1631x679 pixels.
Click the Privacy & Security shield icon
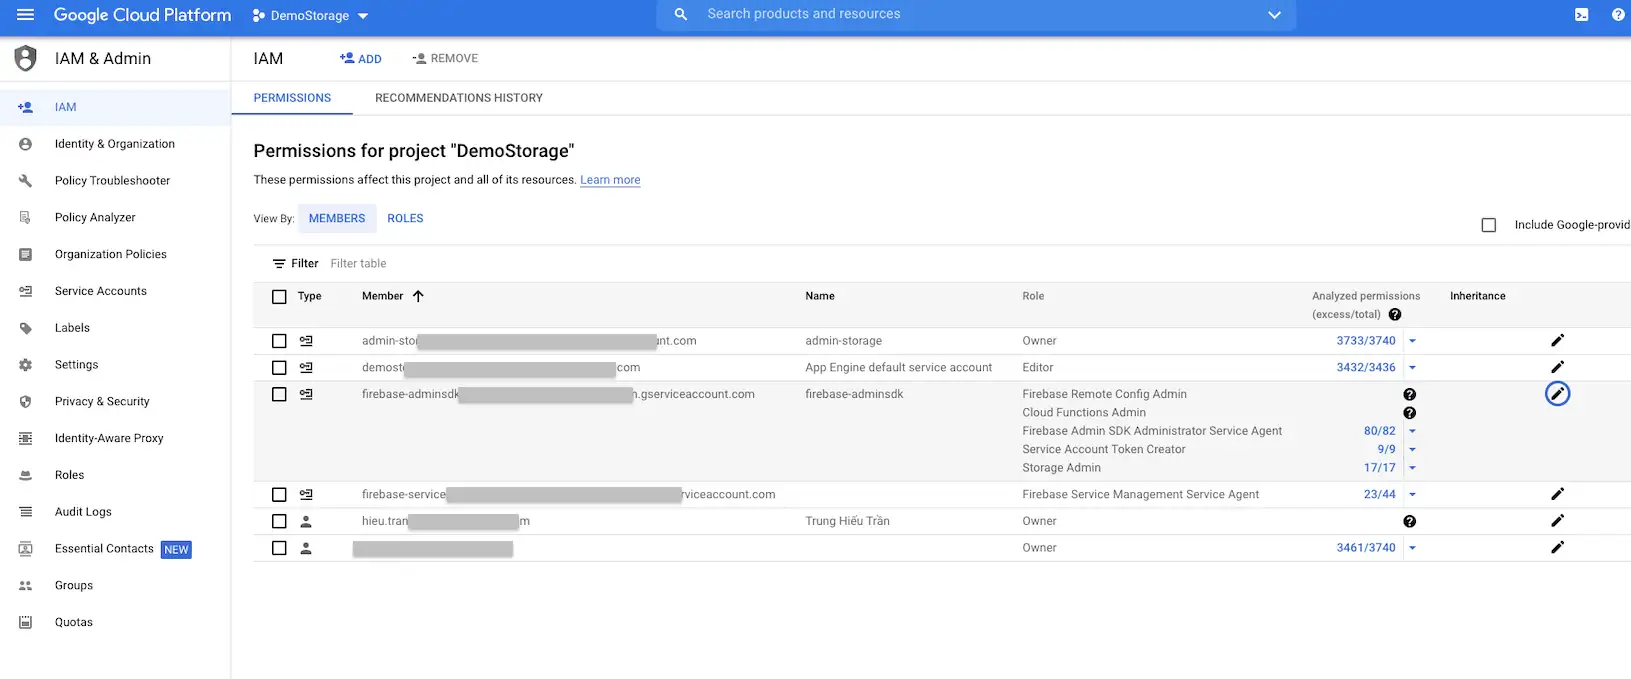point(26,402)
